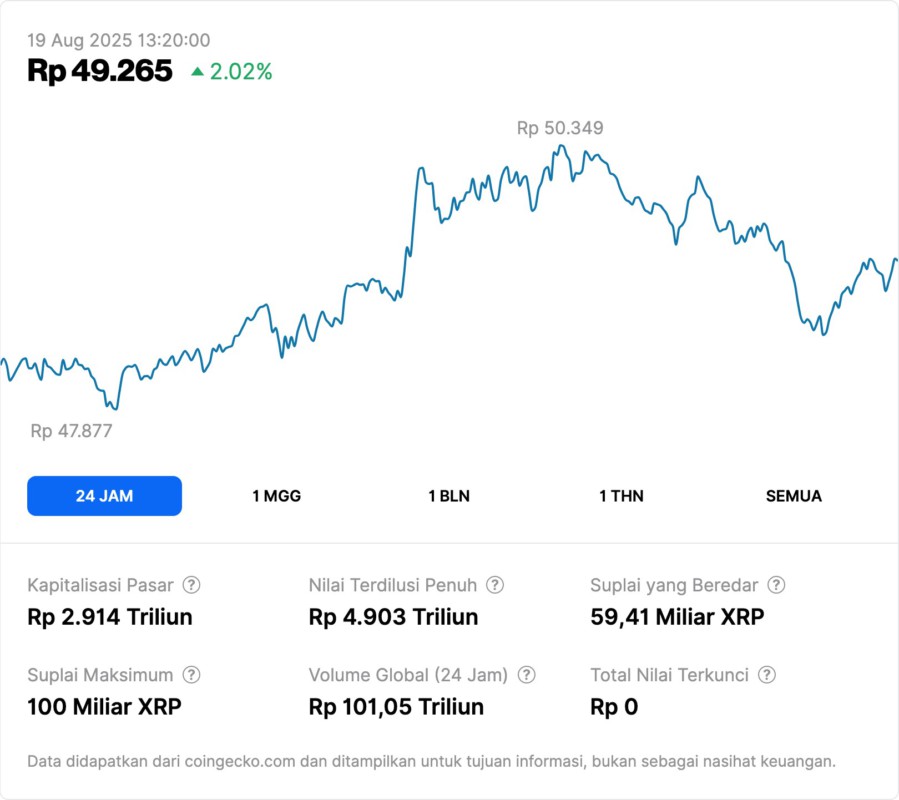
Task: Click the green price-up triangle icon
Action: [x=197, y=71]
